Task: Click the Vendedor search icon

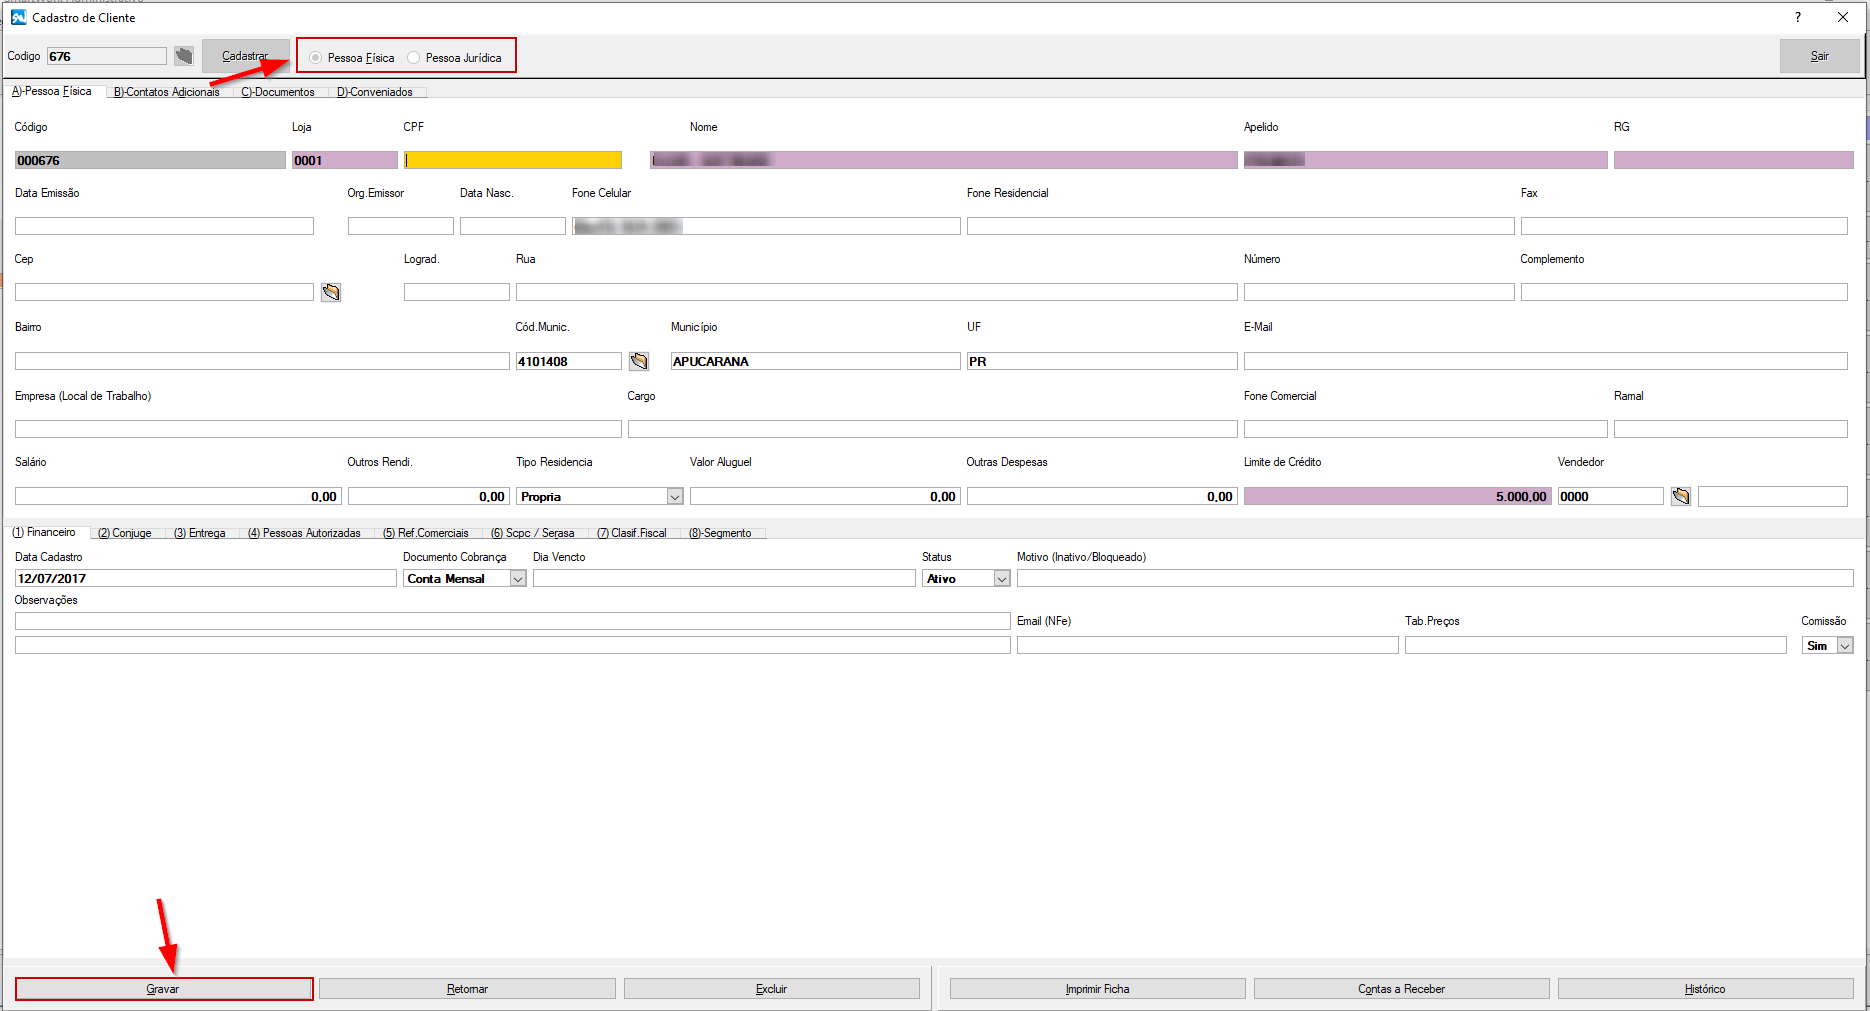Action: [x=1681, y=496]
